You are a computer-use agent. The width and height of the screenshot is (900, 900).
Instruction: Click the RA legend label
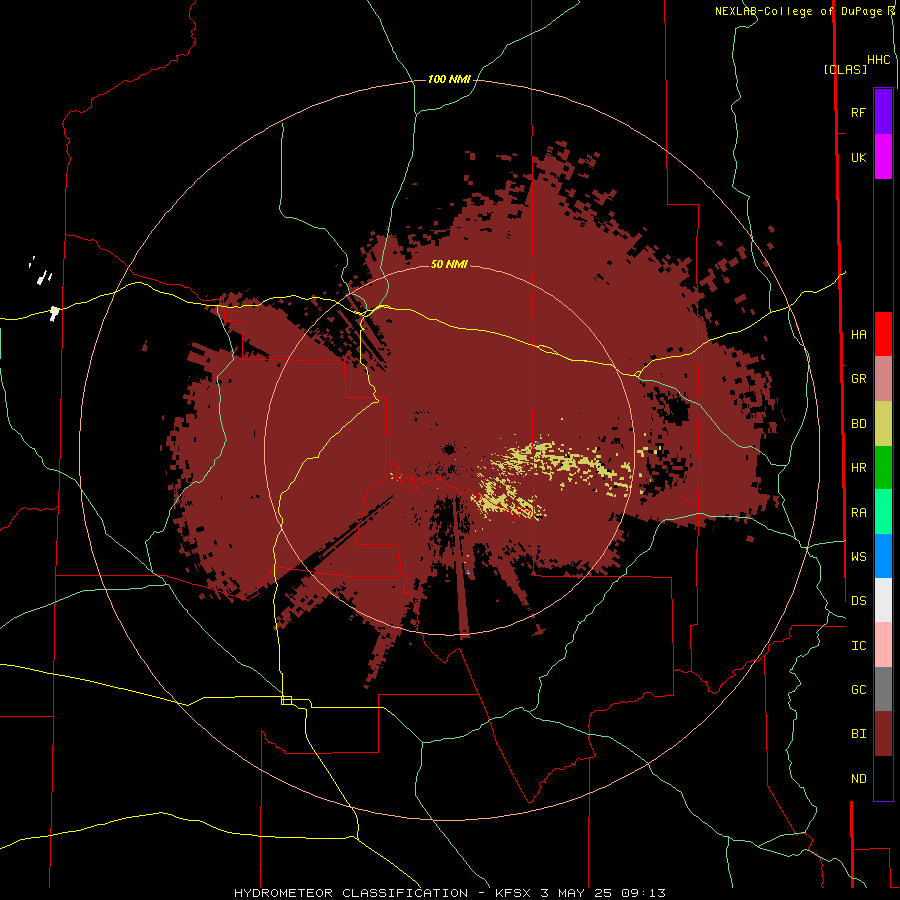[x=858, y=512]
